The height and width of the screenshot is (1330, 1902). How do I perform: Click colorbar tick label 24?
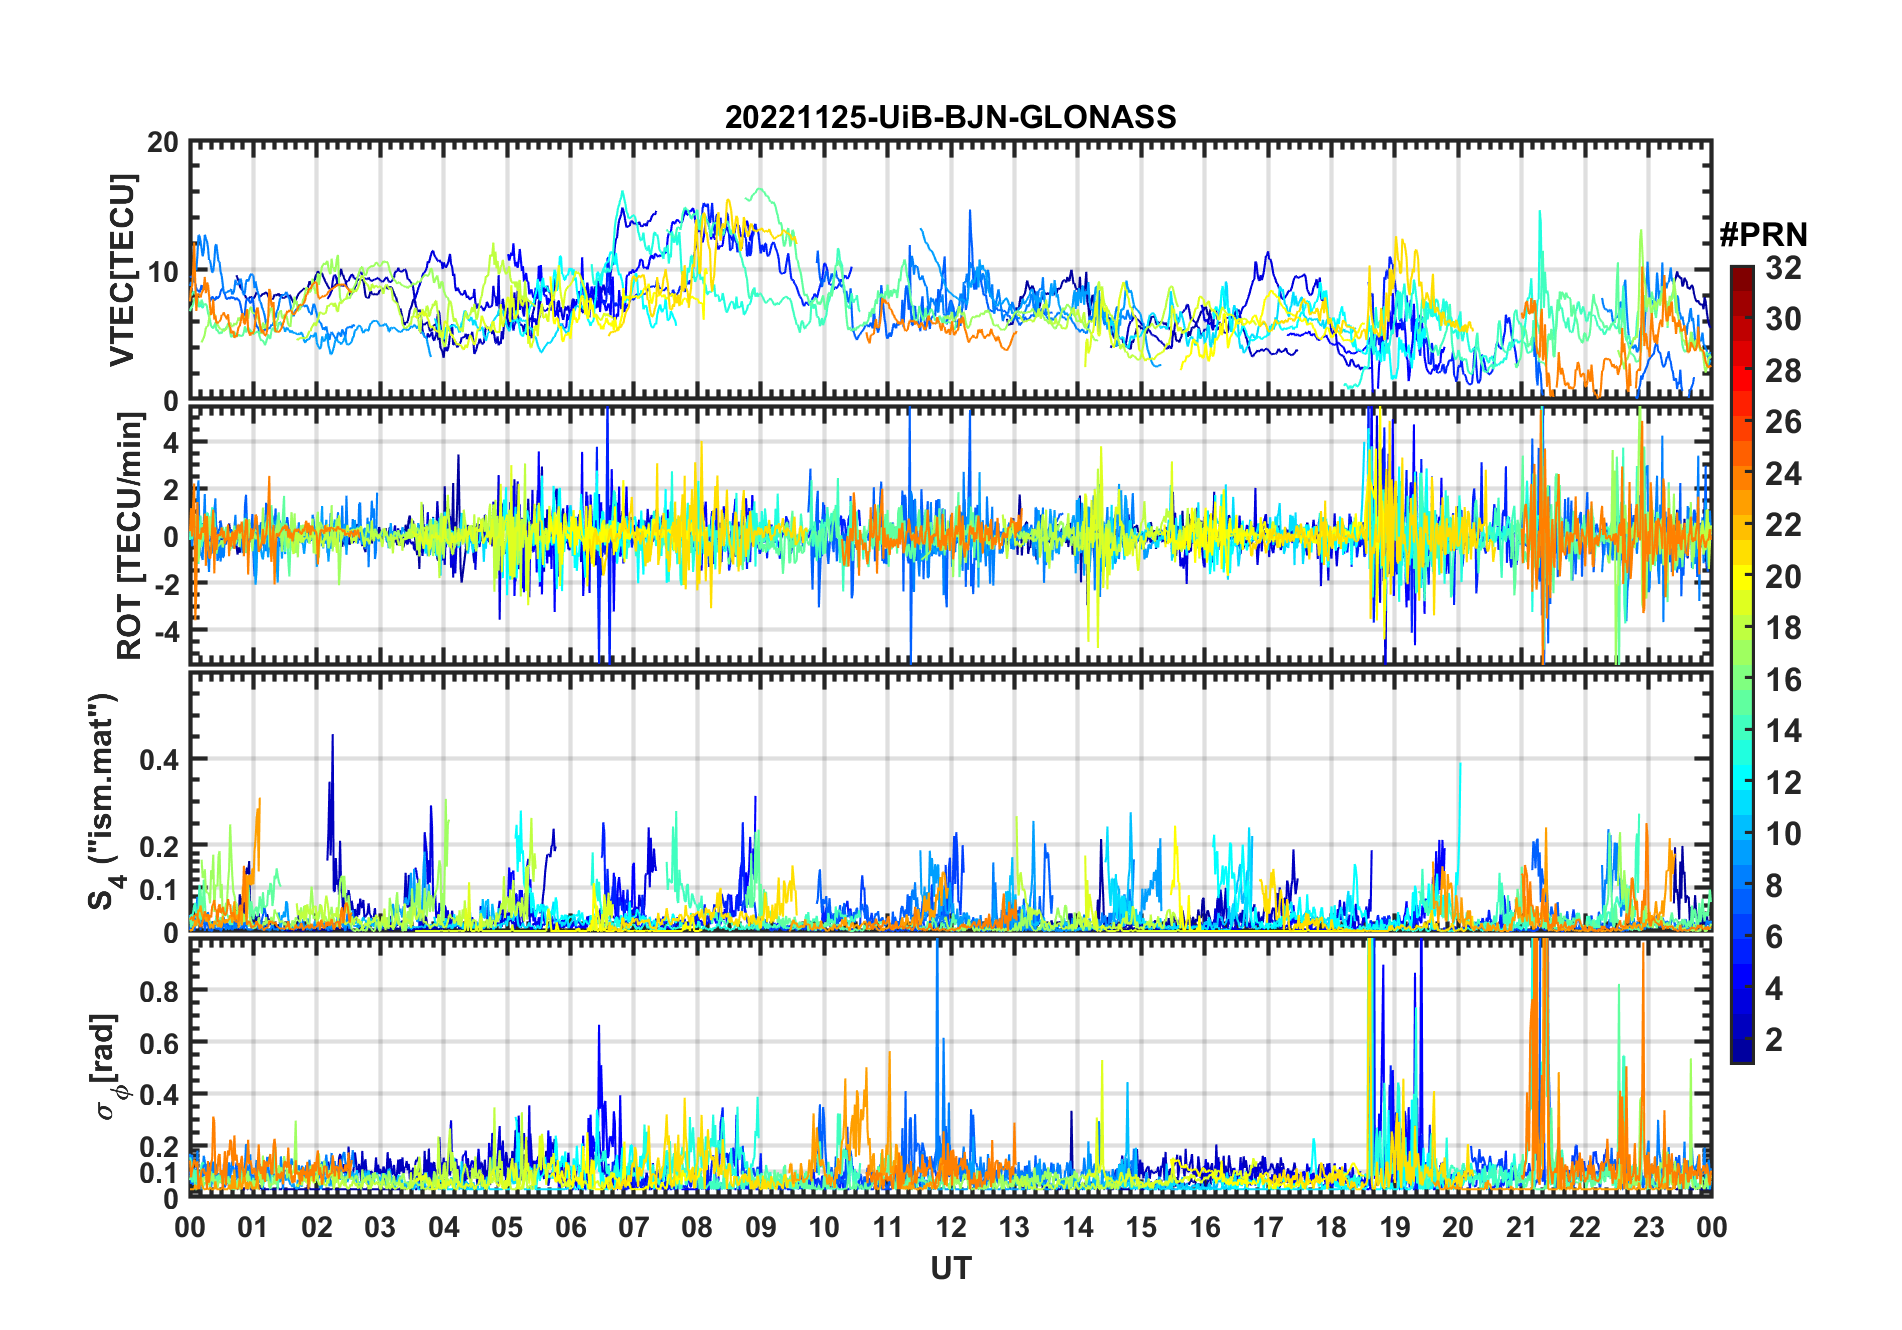[1783, 474]
